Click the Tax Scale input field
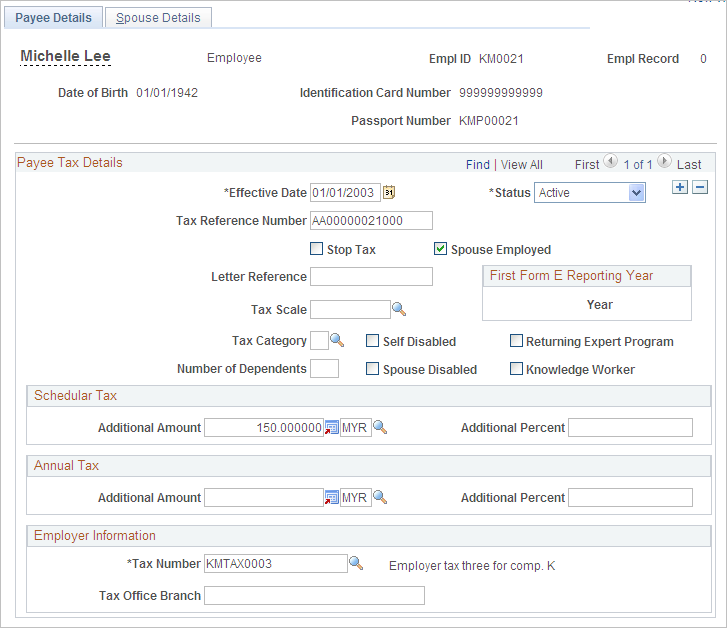This screenshot has height=628, width=727. coord(350,309)
